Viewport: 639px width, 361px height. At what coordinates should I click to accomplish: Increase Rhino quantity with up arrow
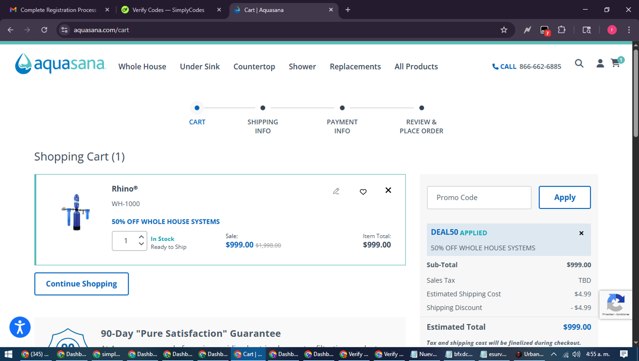(x=141, y=236)
